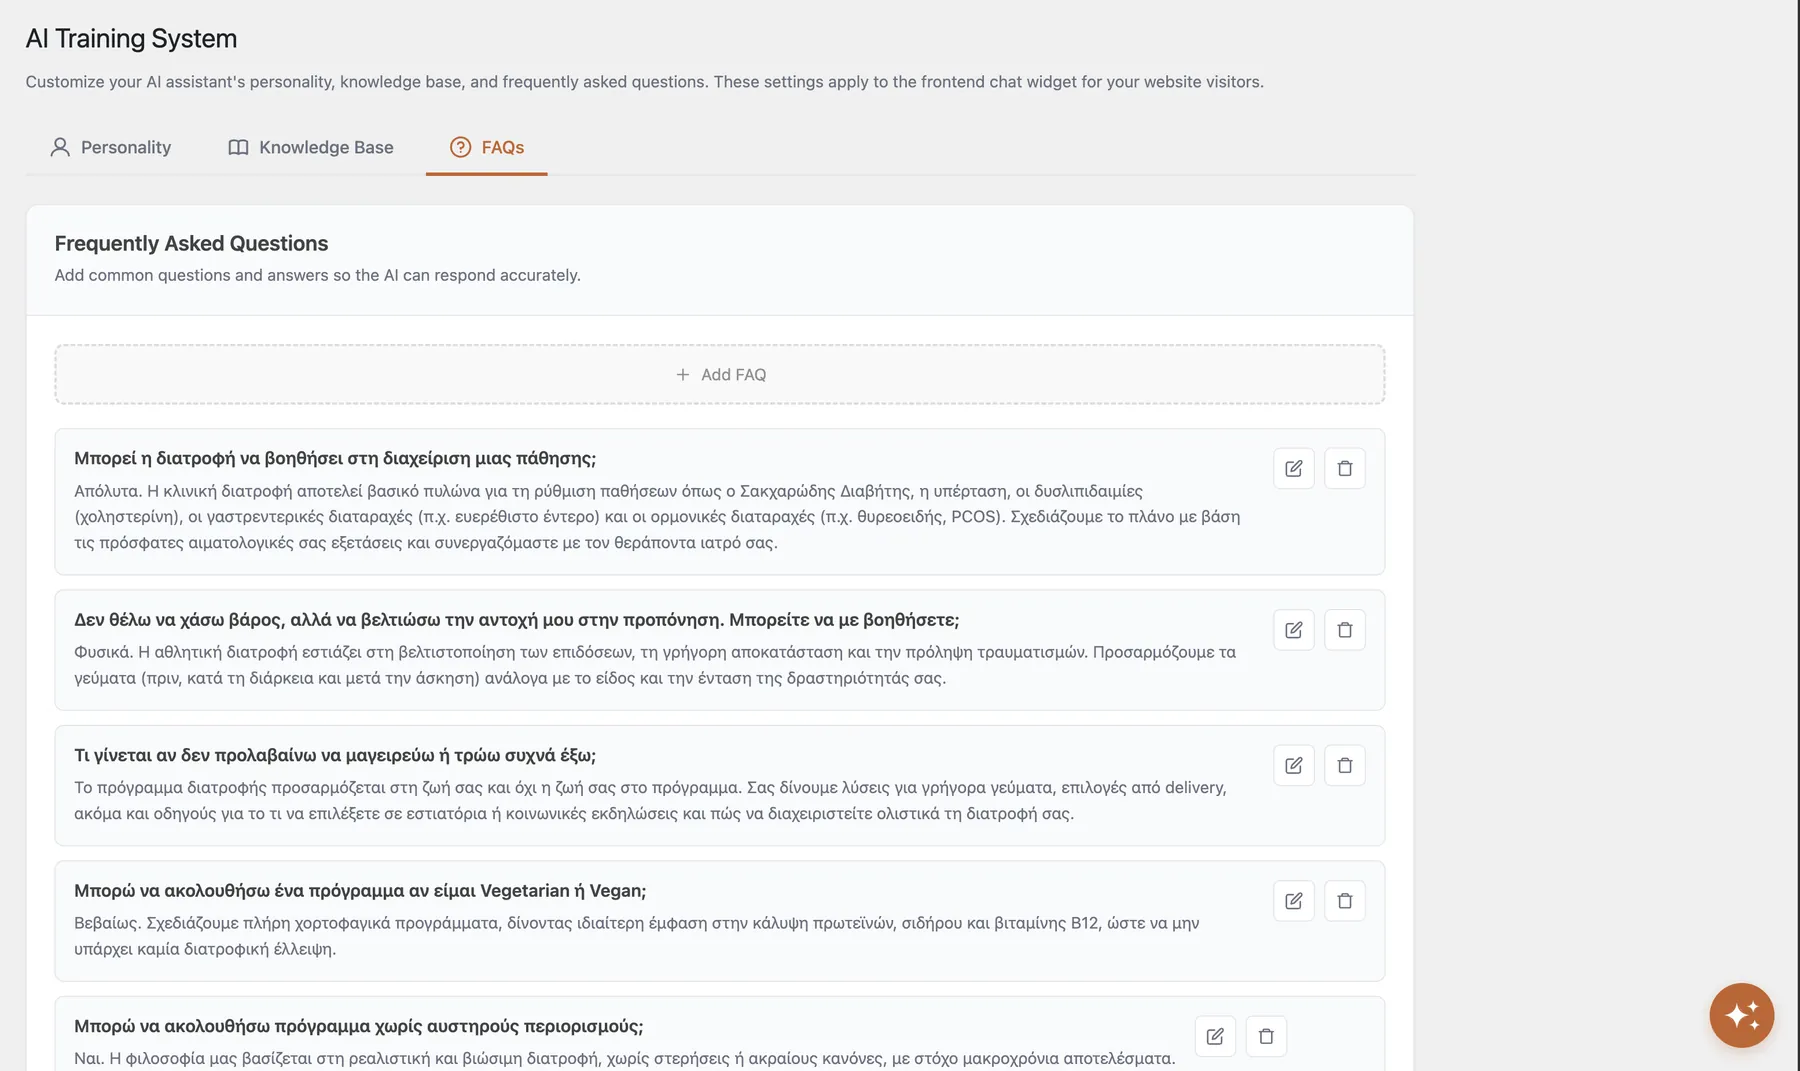
Task: Edit the FAQ about managing a condition (πάθησης)
Action: click(x=1293, y=468)
